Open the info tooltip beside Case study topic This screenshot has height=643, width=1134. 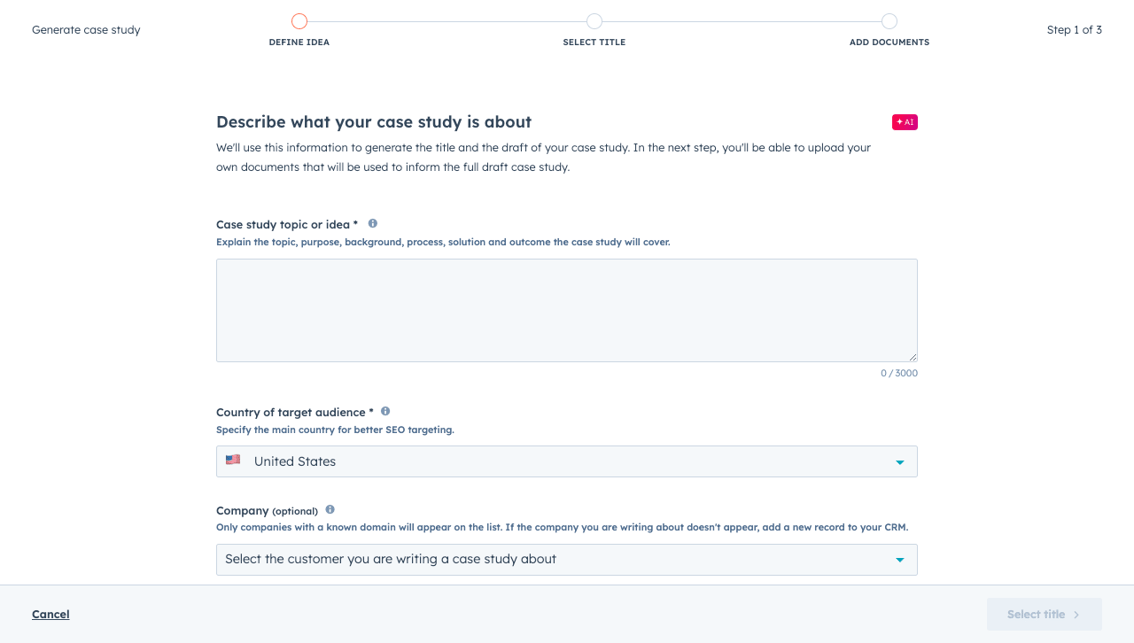coord(372,223)
